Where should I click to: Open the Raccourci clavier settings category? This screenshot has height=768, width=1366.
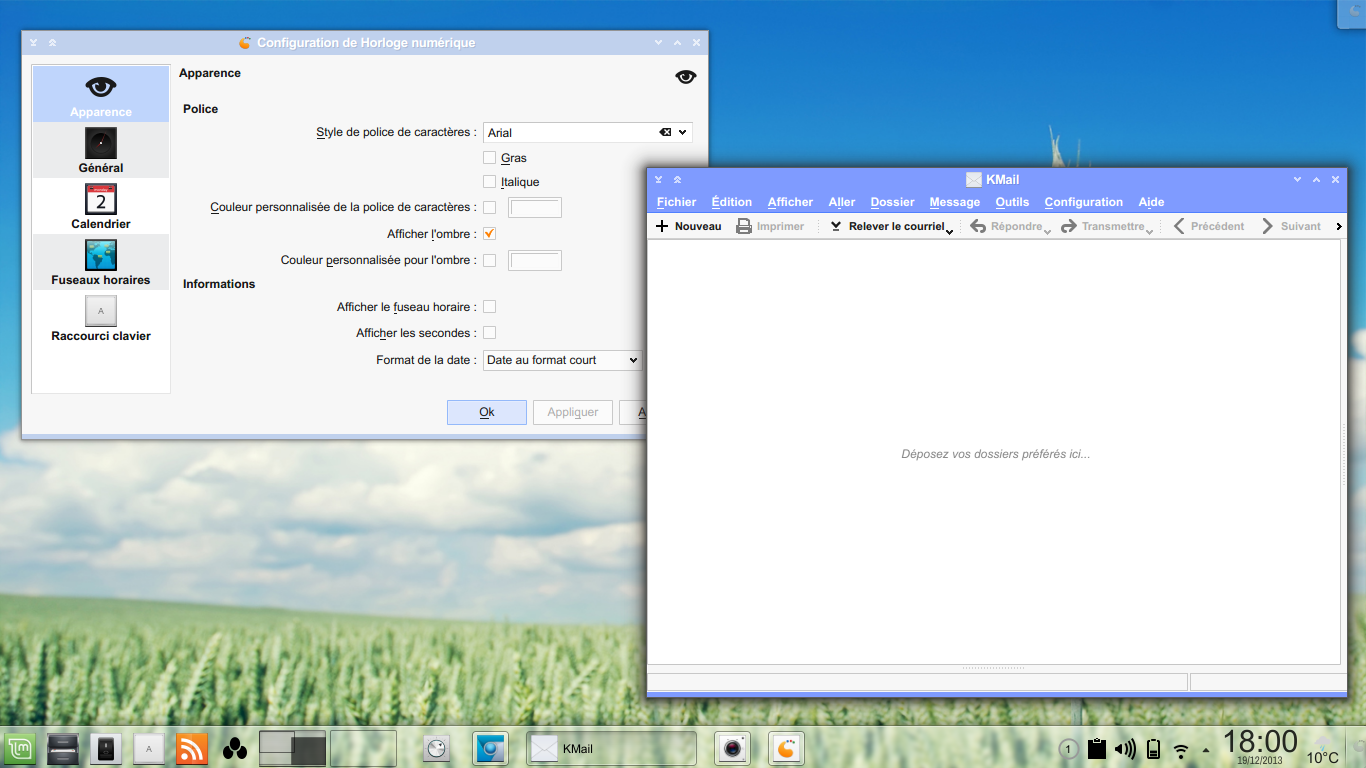(x=101, y=318)
